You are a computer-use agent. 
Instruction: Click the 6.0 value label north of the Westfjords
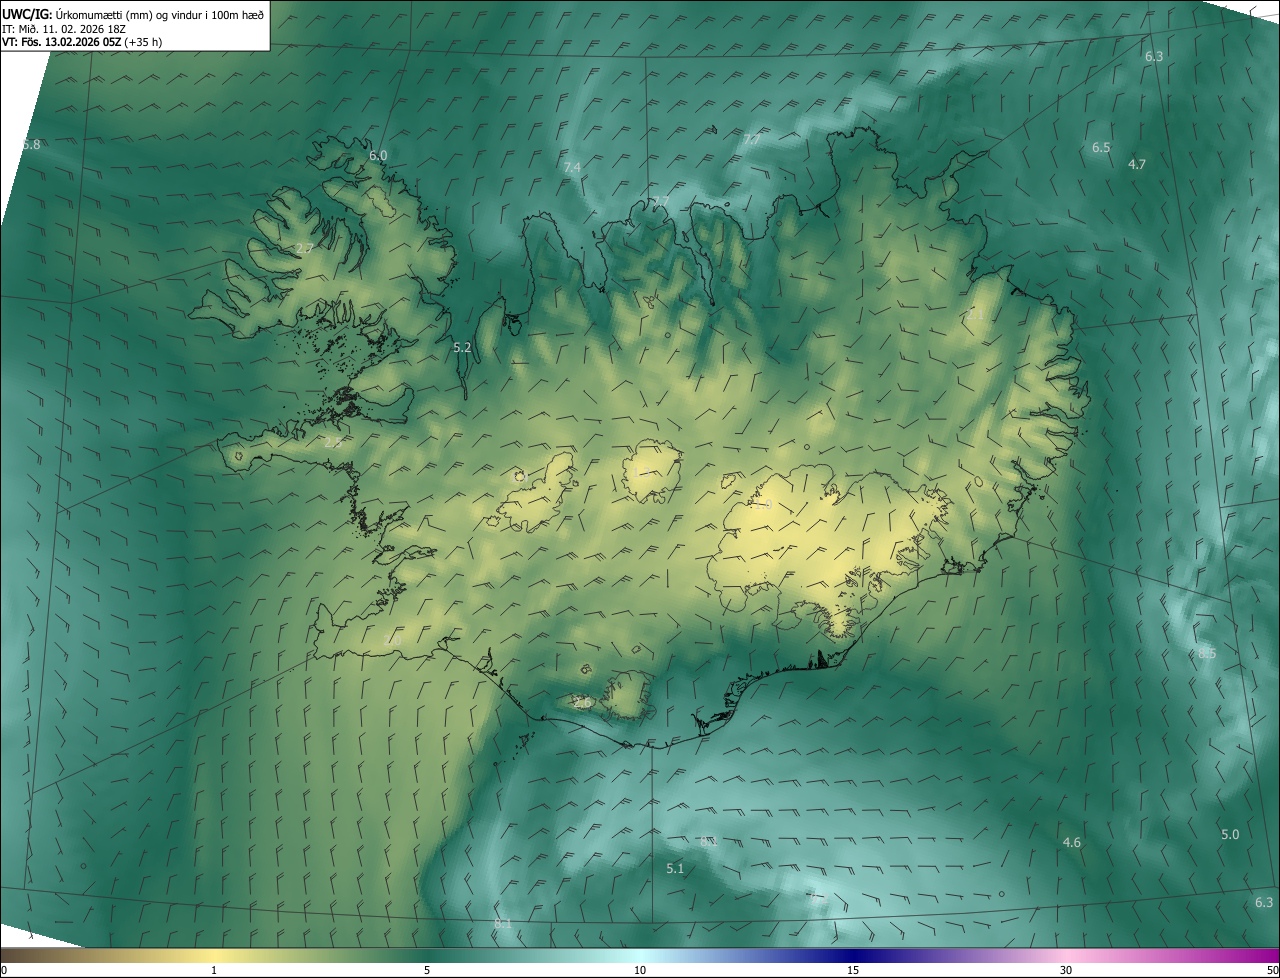click(x=378, y=156)
